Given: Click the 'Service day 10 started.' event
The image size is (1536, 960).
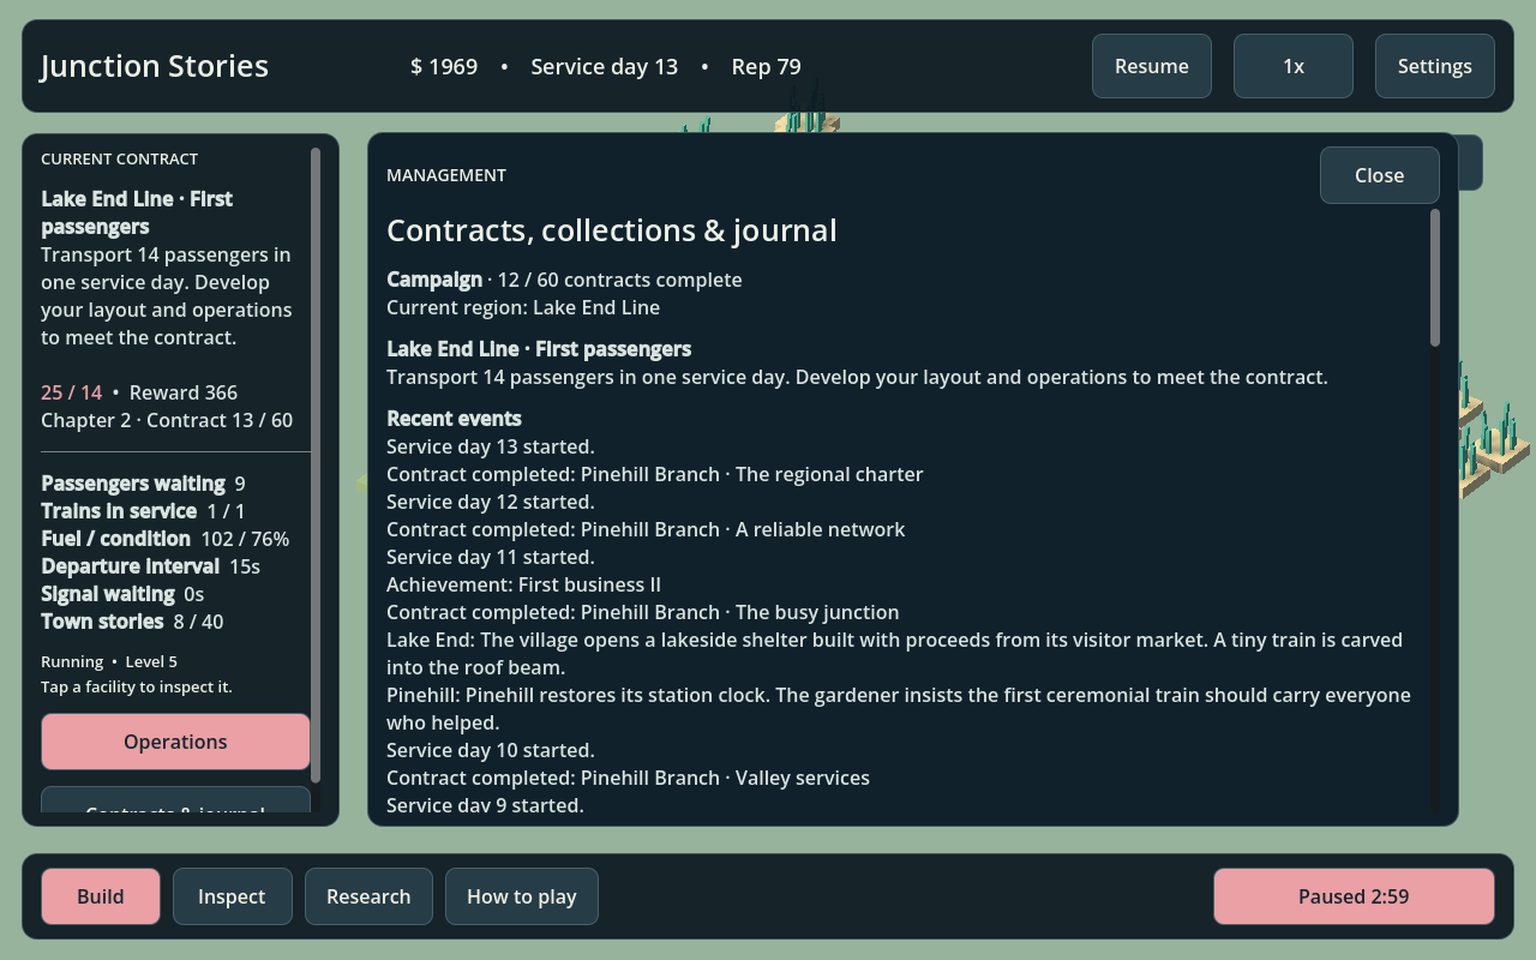Looking at the screenshot, I should coord(490,750).
